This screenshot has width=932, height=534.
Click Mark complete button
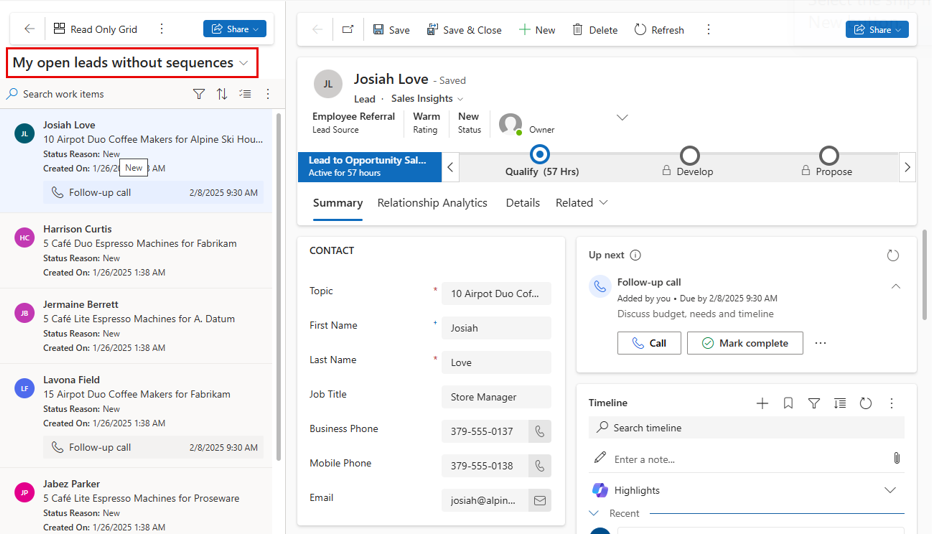click(x=745, y=343)
